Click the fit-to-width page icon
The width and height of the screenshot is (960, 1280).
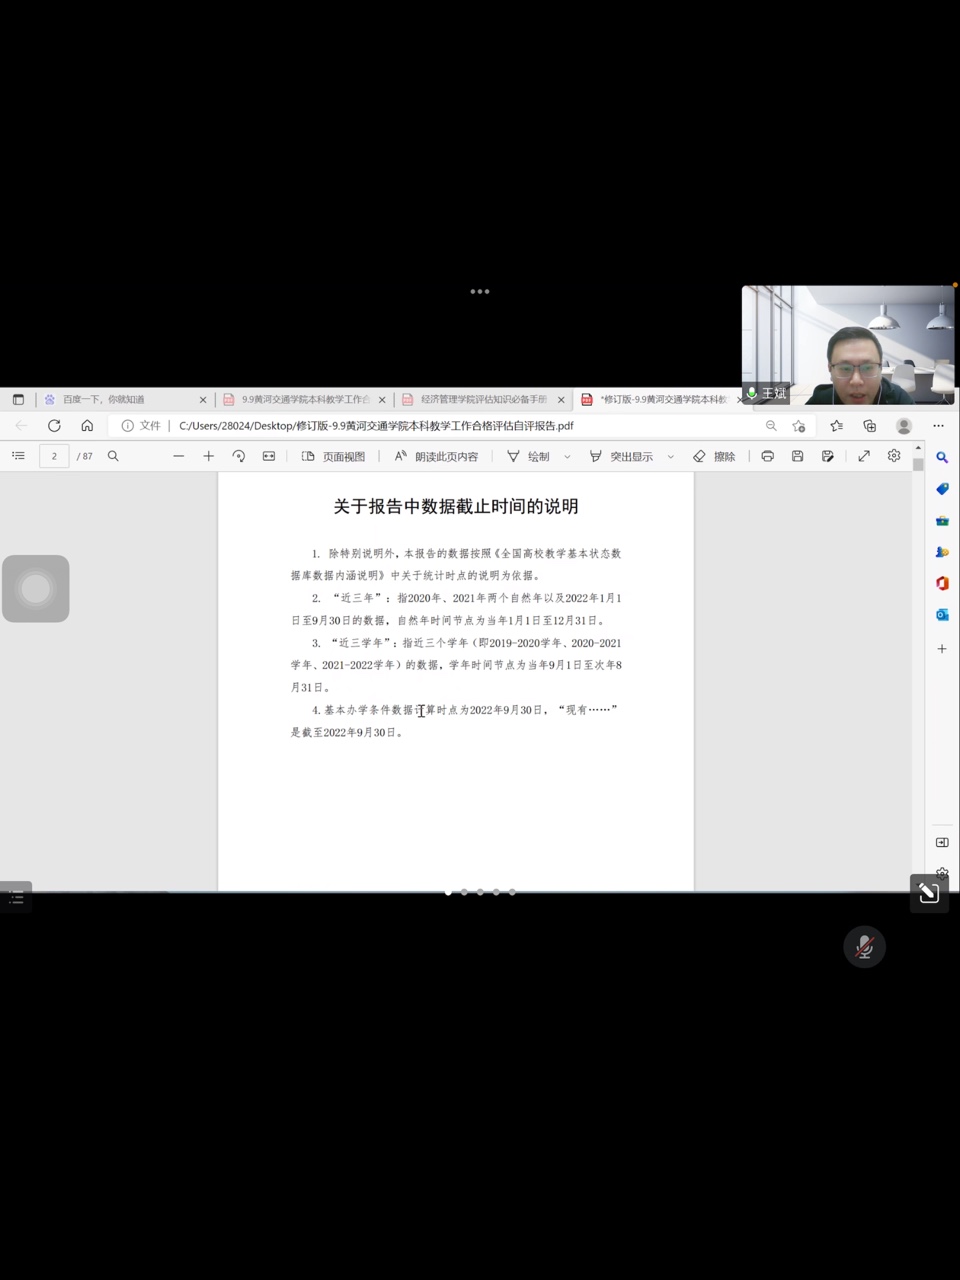[268, 456]
